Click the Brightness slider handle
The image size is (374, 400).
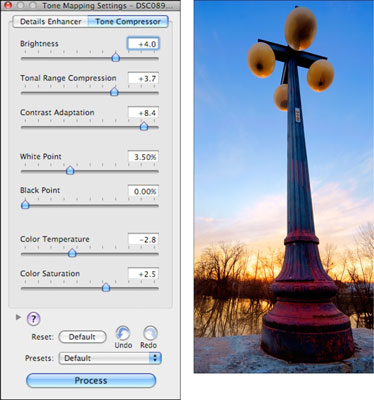116,57
